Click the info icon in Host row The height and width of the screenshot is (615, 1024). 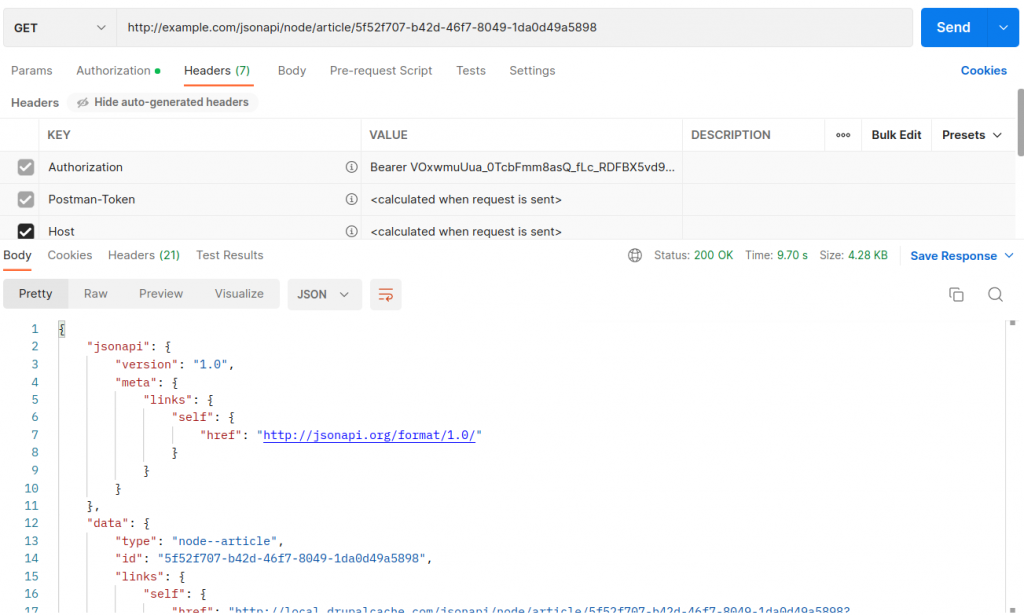pos(351,231)
